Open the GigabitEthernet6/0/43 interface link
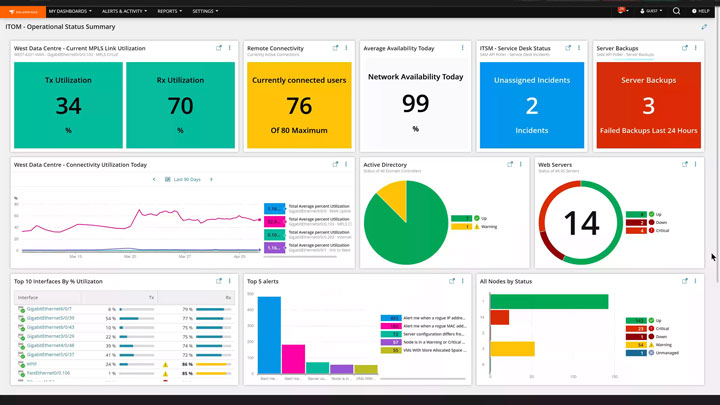The image size is (720, 405). click(x=51, y=327)
